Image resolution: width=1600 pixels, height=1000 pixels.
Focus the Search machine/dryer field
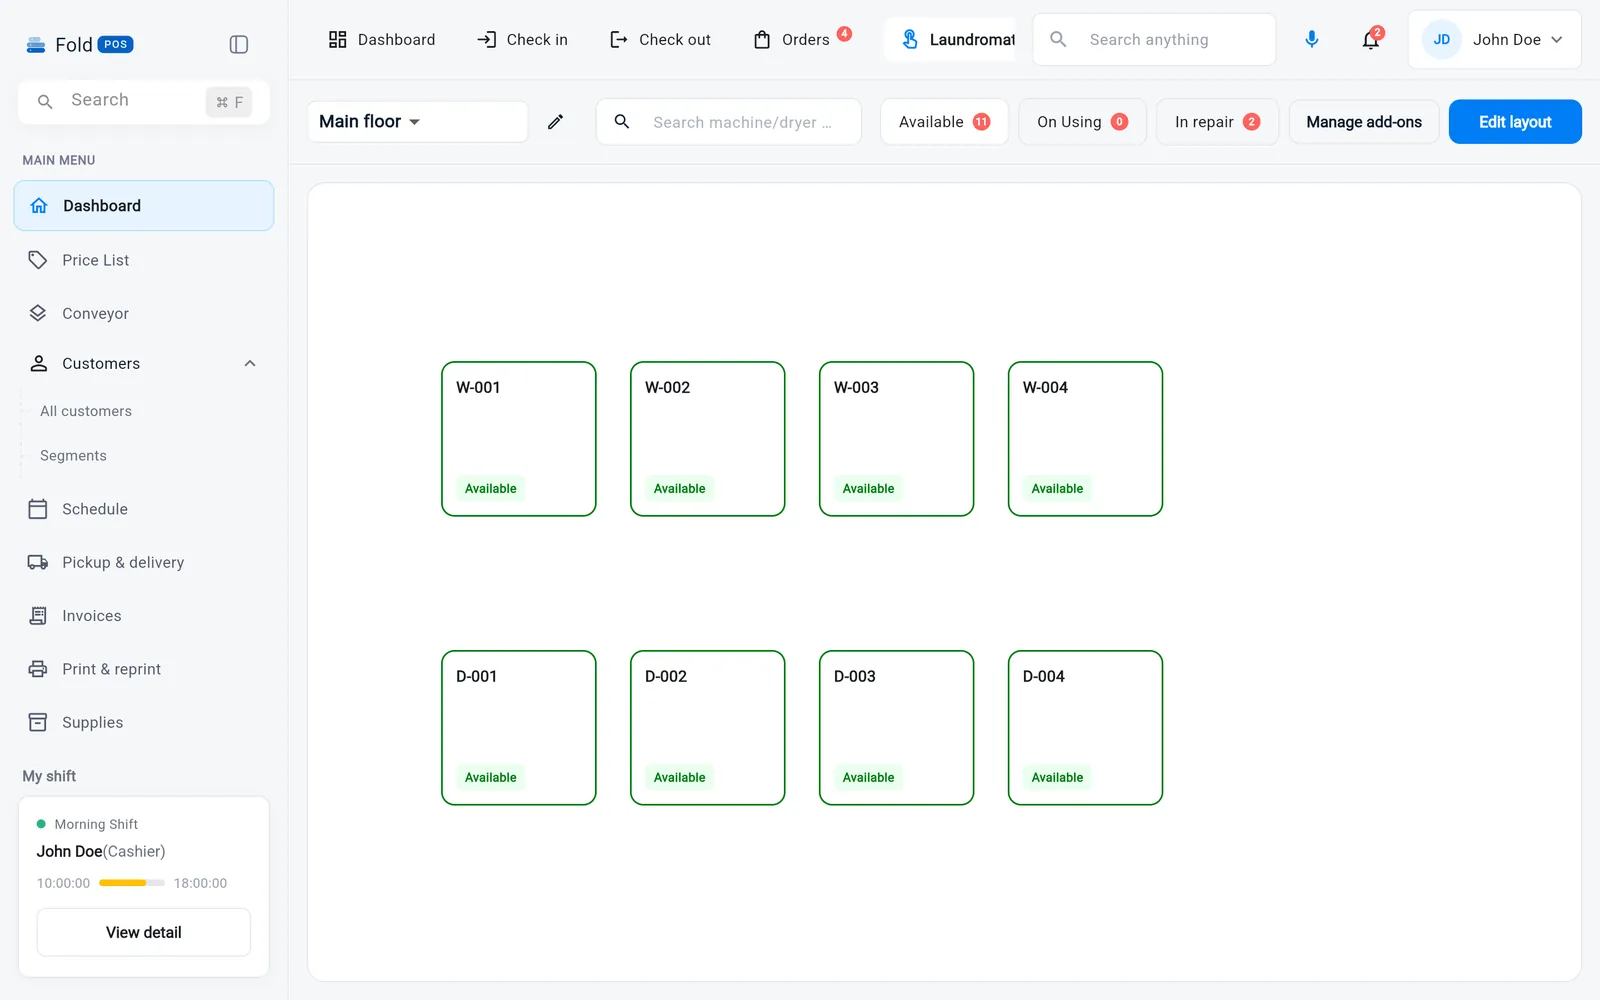click(729, 122)
